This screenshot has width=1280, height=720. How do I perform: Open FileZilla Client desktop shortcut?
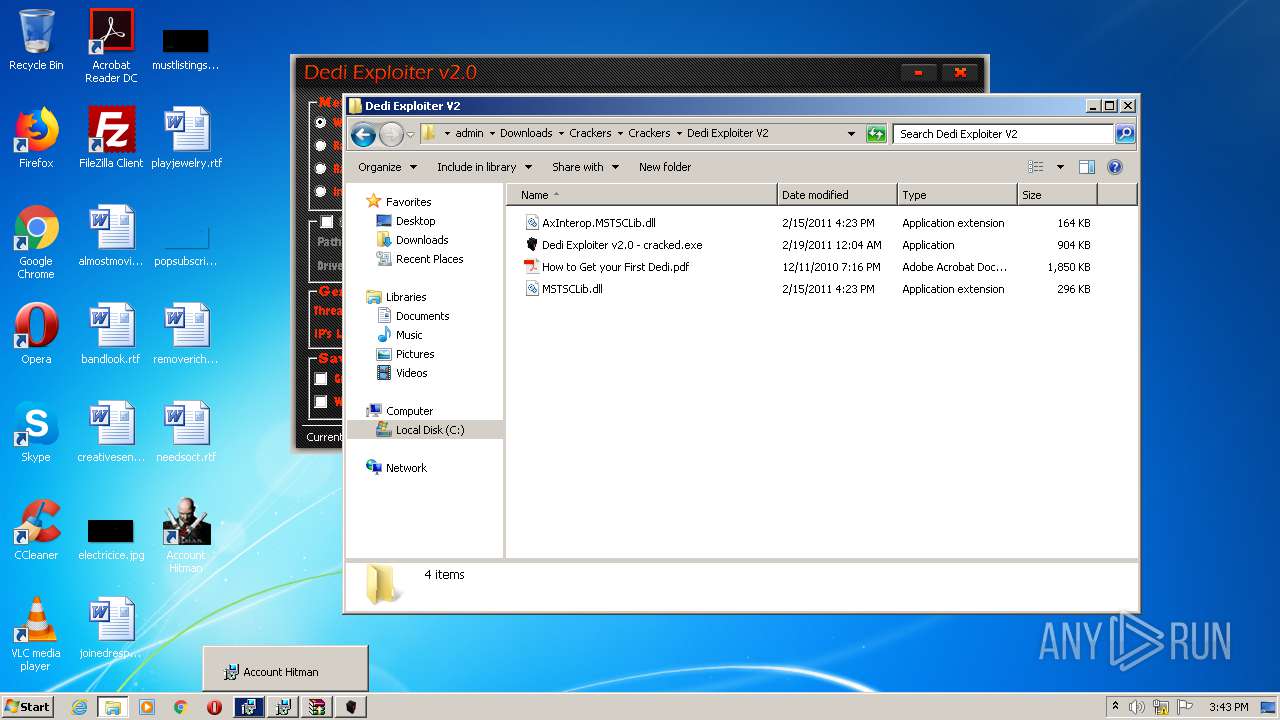(x=111, y=138)
